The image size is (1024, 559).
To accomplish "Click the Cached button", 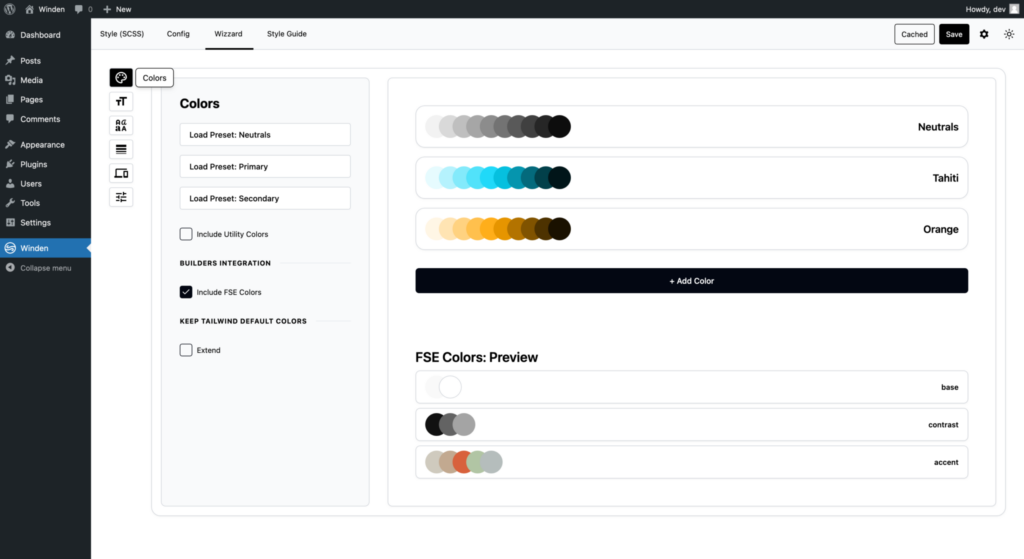I will coord(914,34).
